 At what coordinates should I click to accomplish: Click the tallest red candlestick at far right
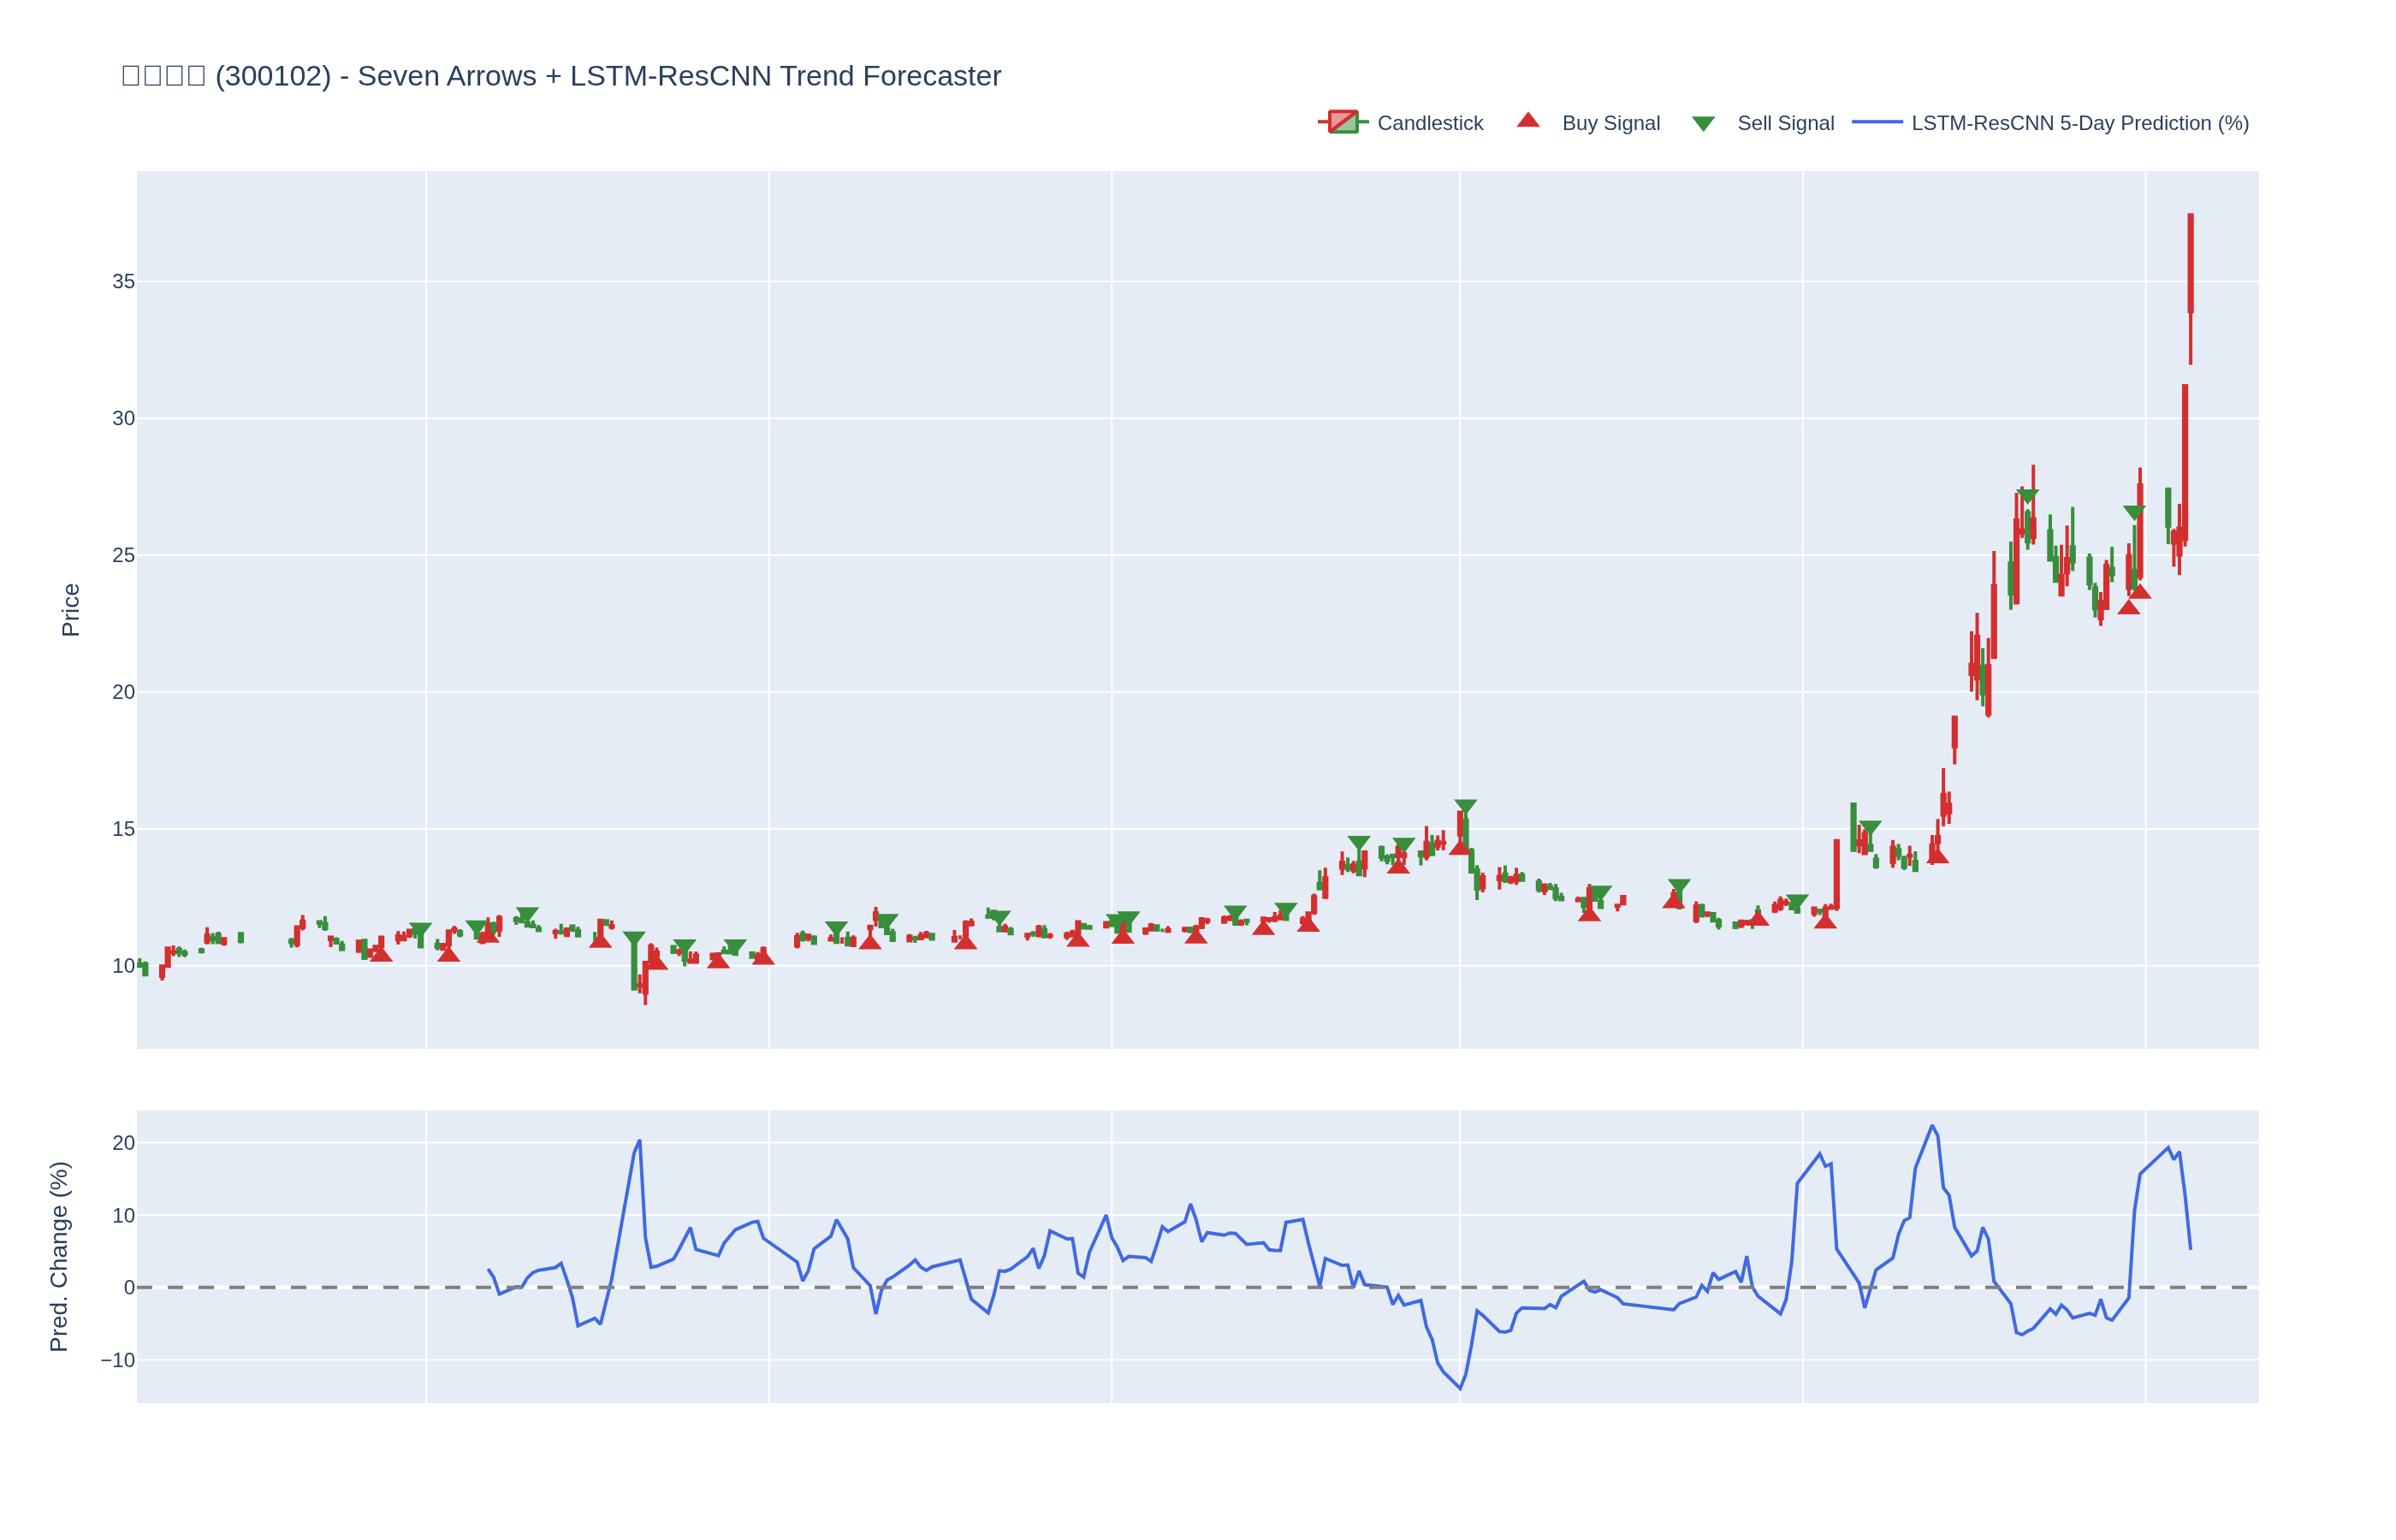coord(2190,263)
